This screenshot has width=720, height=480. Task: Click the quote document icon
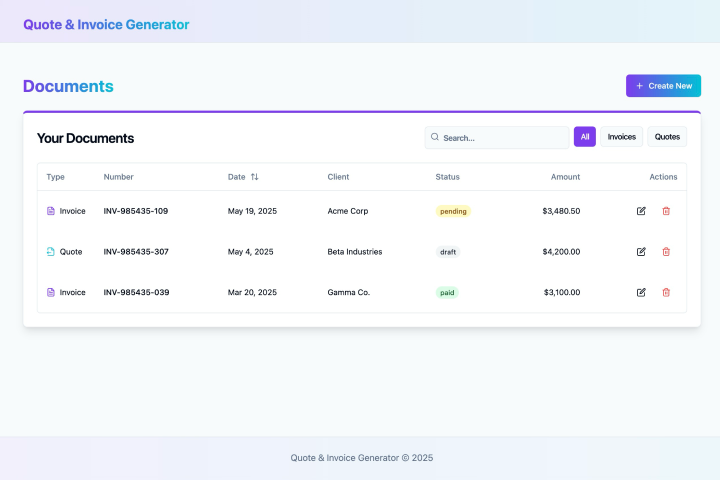51,252
